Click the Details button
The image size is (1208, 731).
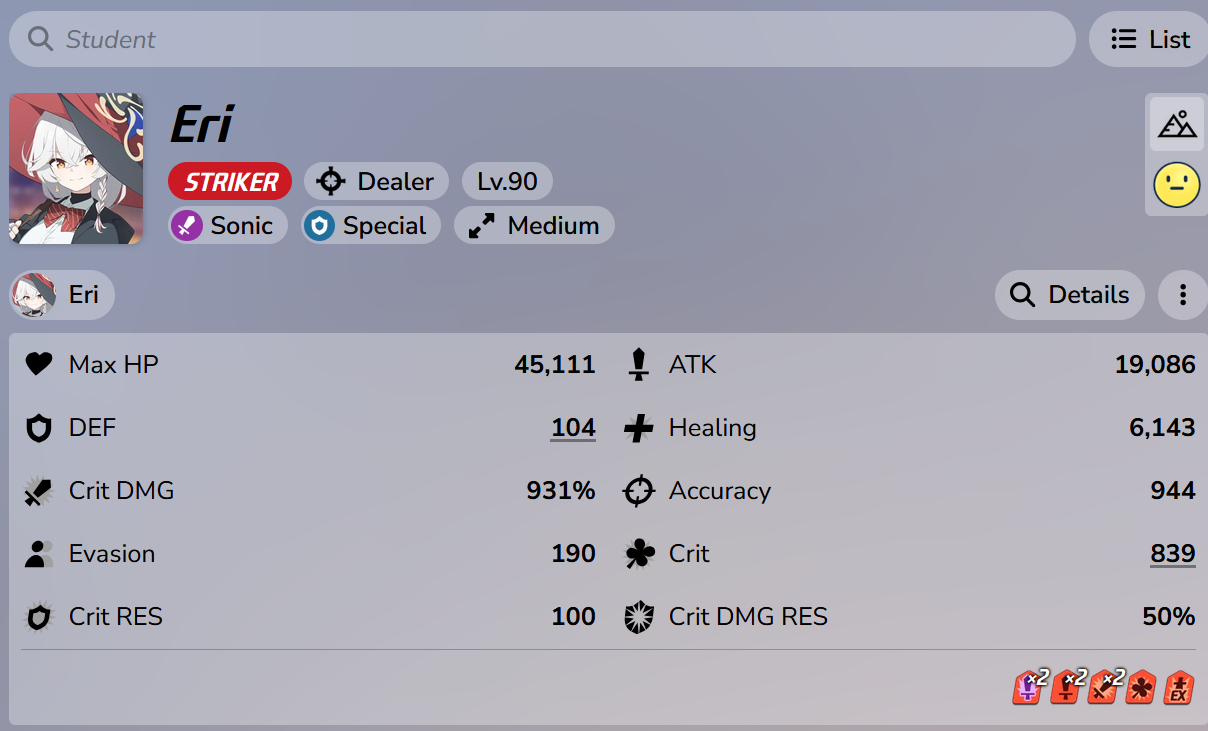point(1070,295)
